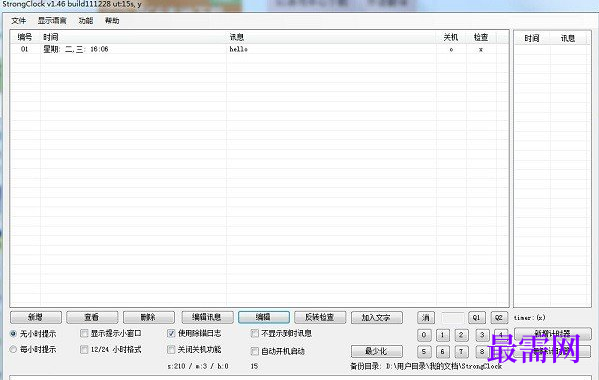Screen dimensions: 599x380
Task: Select alarm row number 01
Action: click(x=25, y=49)
